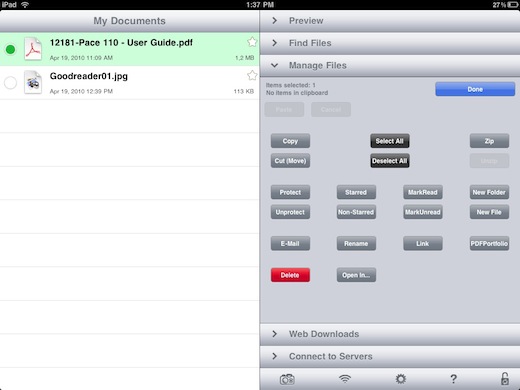This screenshot has height=390, width=520.
Task: Deselect the green circle of 12181-Pace 110 file
Action: (x=10, y=49)
